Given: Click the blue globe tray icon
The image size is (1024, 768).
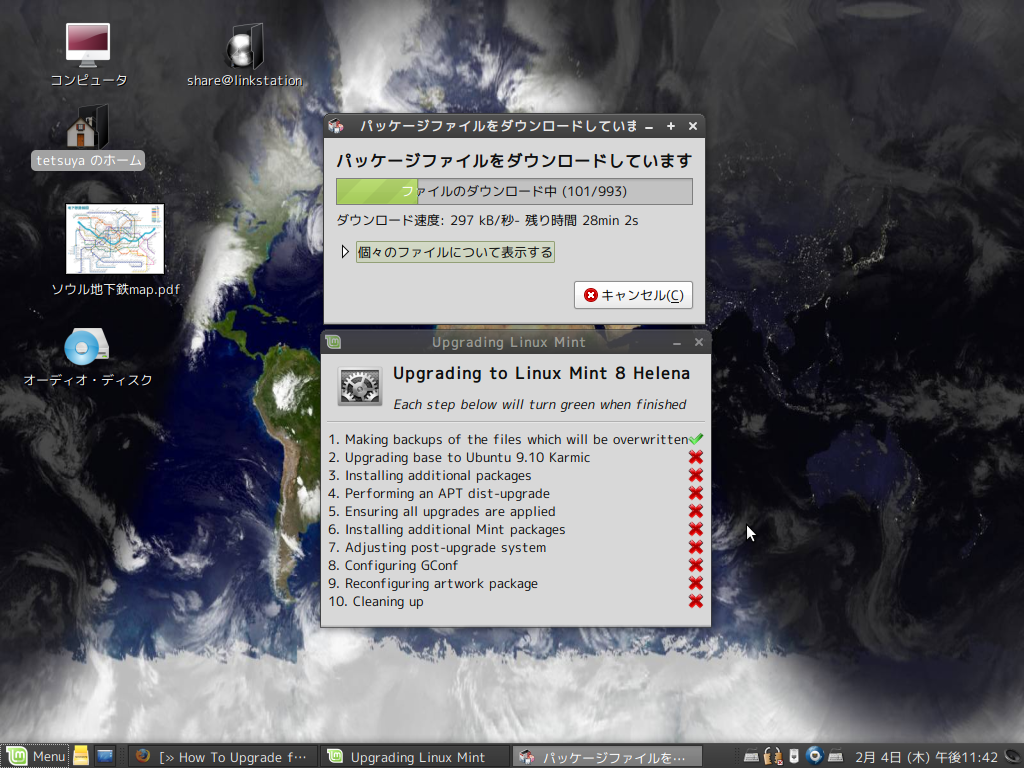Looking at the screenshot, I should [x=814, y=756].
